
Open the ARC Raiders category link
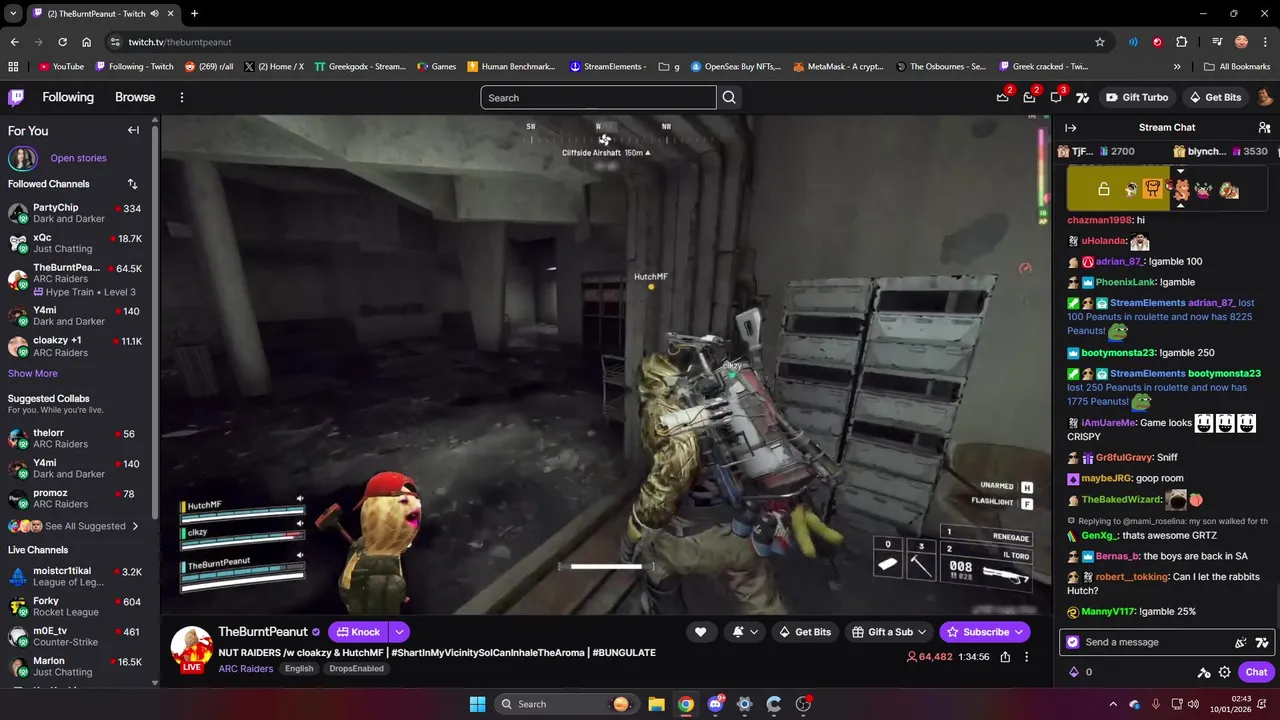(x=246, y=669)
